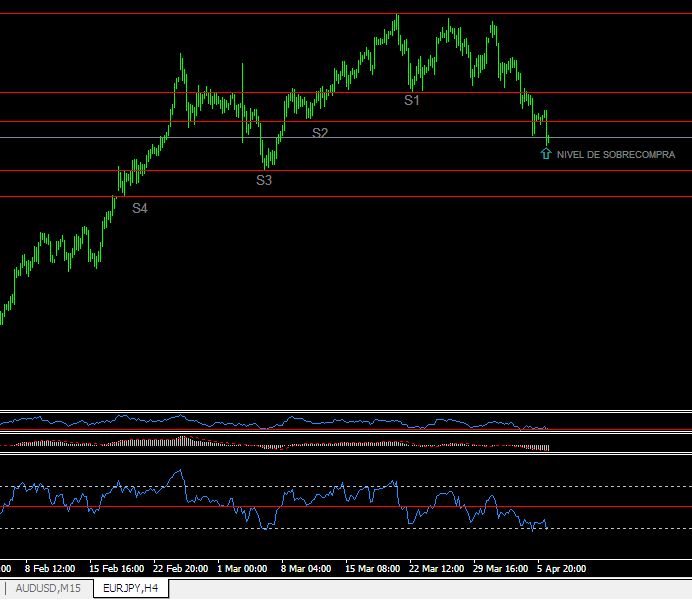The height and width of the screenshot is (600, 692).
Task: Select the S1 support label
Action: 411,101
